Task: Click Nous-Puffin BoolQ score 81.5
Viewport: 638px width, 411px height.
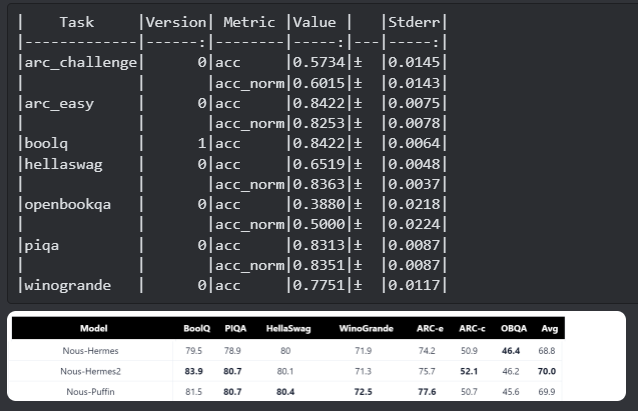Action: pyautogui.click(x=194, y=391)
